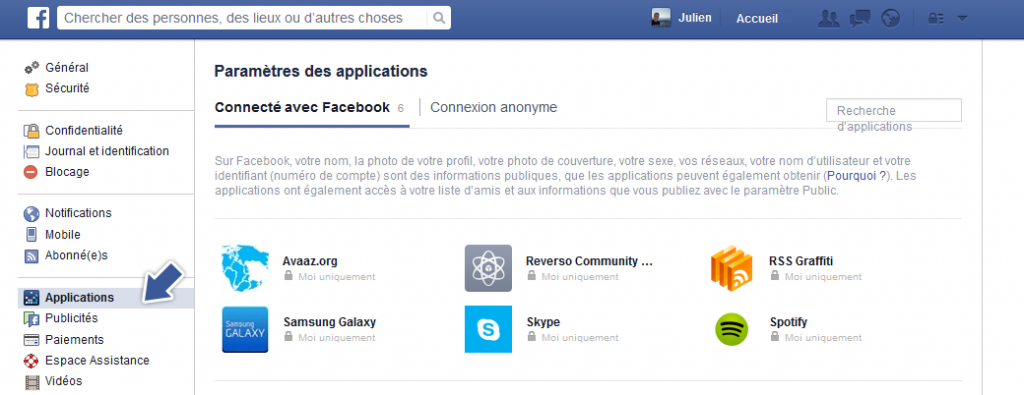Open the Pourquoi ? link

856,176
